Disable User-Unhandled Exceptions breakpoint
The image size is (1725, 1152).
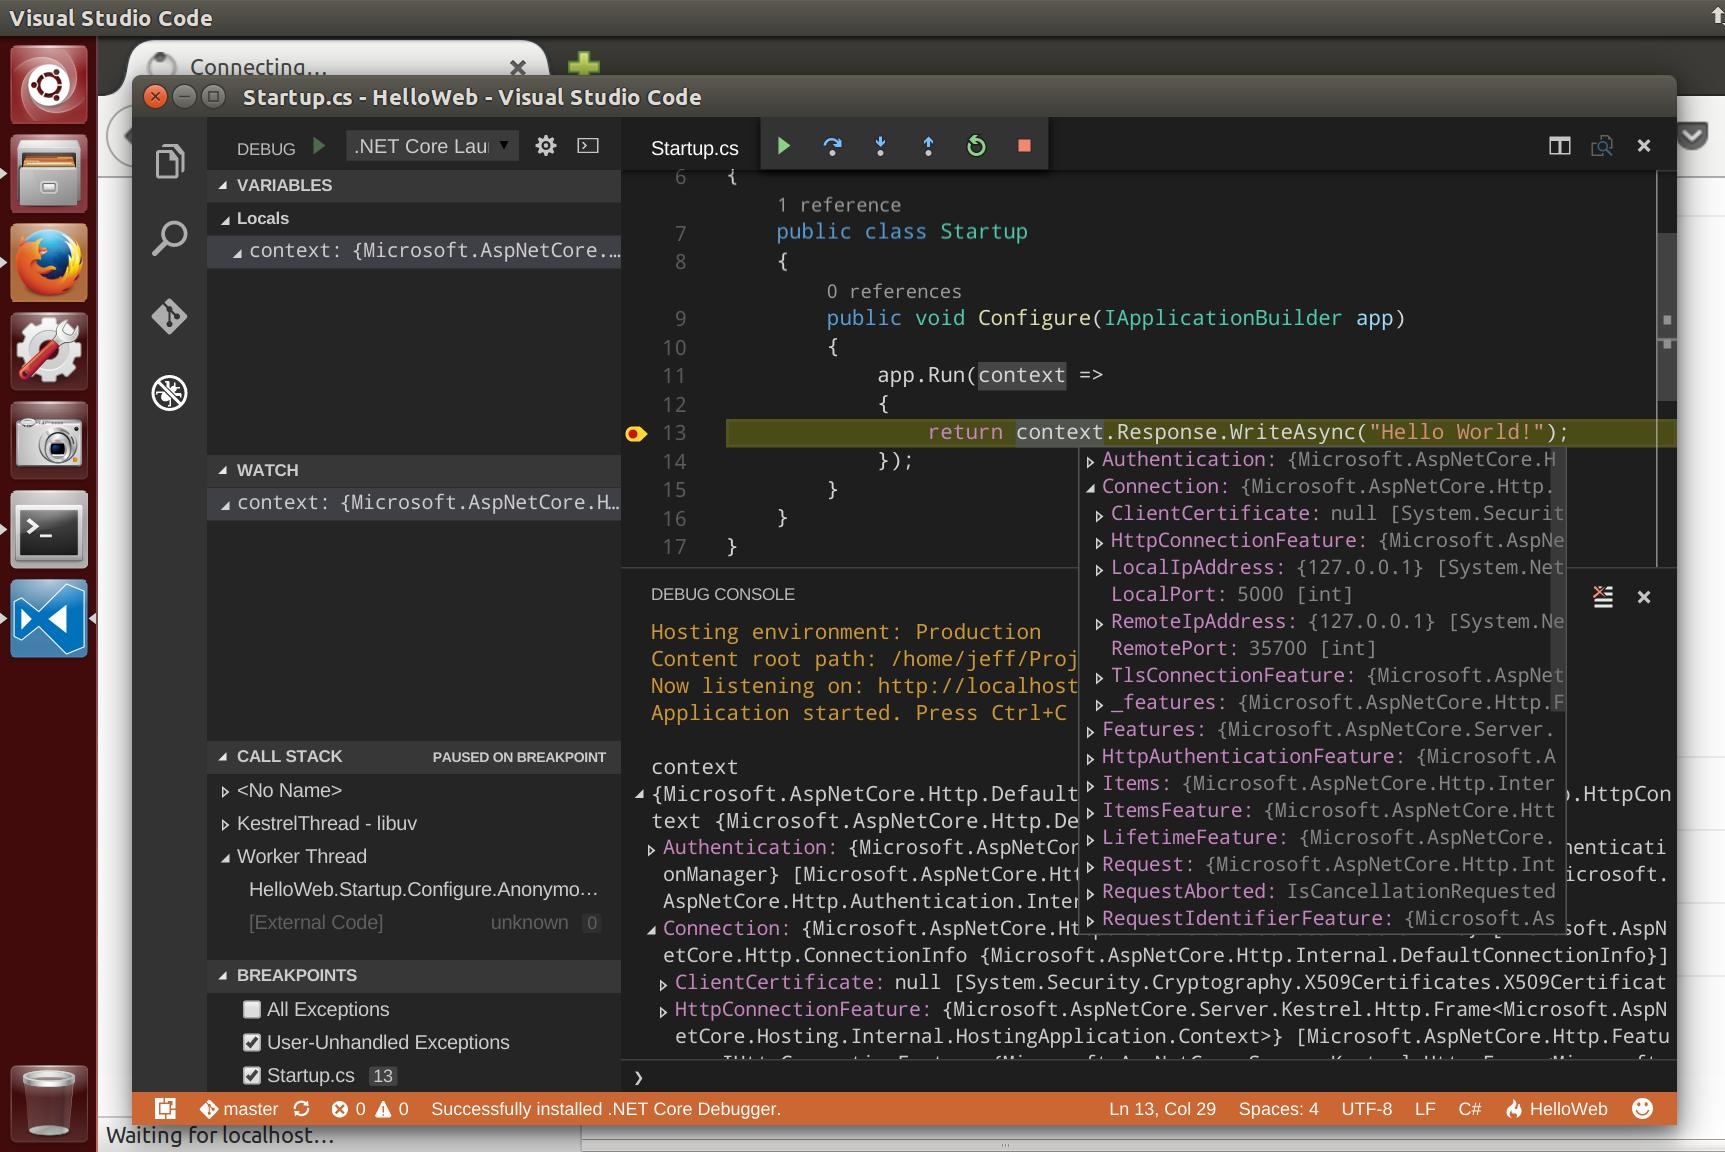pos(252,1043)
